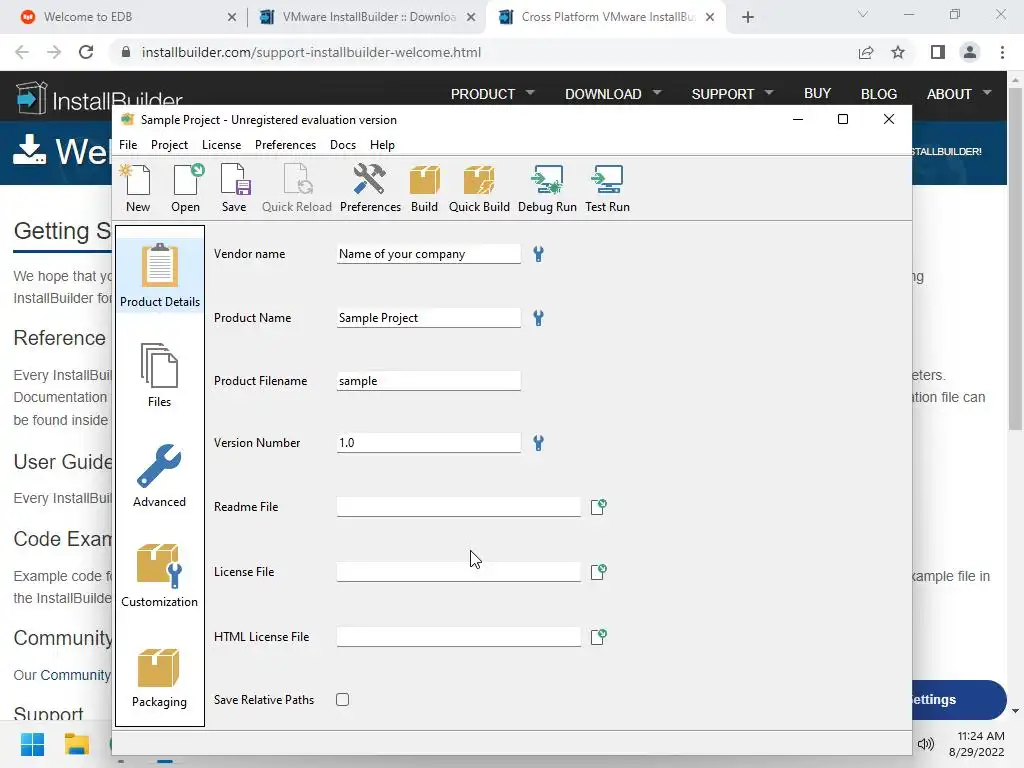Image resolution: width=1024 pixels, height=768 pixels.
Task: Start Debug Run from the toolbar
Action: (547, 188)
